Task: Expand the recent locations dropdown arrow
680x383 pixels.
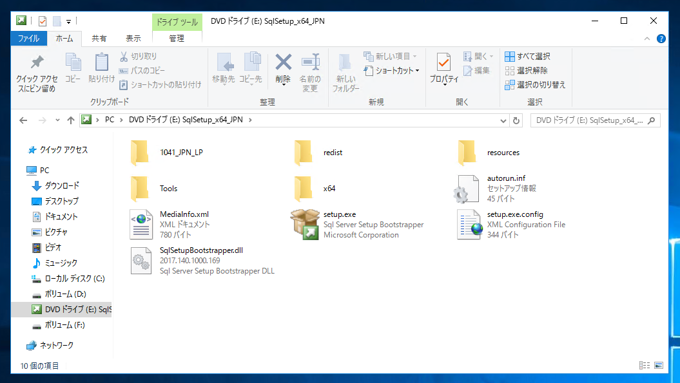Action: [57, 120]
